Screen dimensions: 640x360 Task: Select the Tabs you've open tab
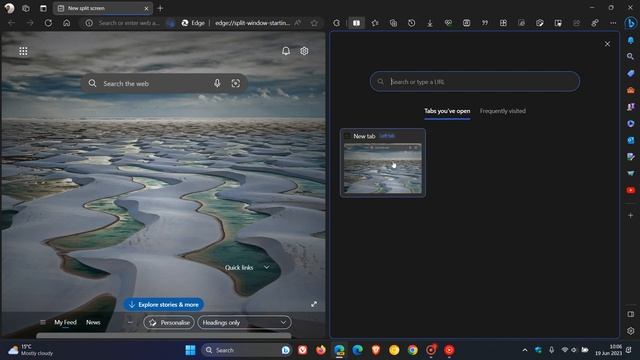coord(447,111)
